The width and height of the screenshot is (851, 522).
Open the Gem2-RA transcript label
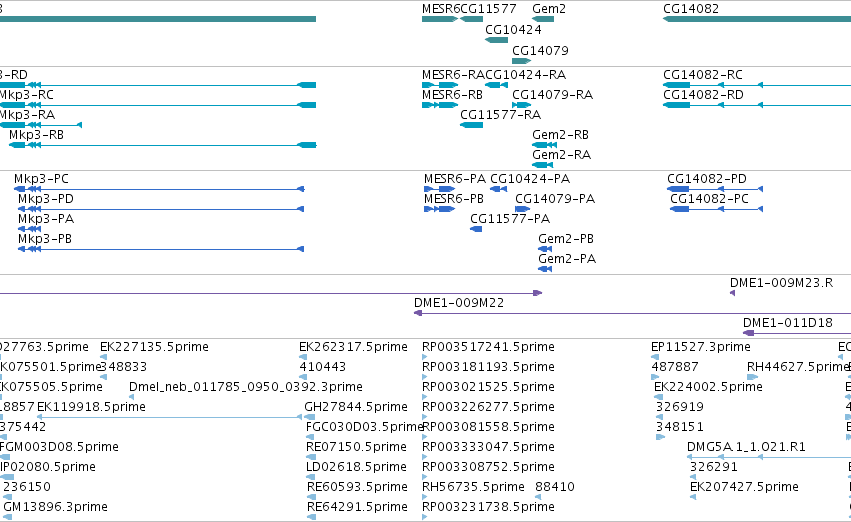tap(562, 155)
